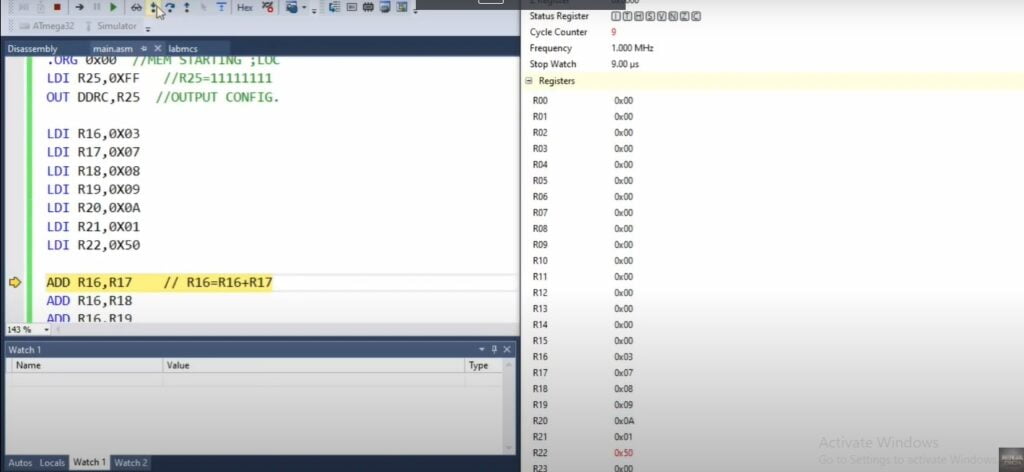Click the ATmega32 device button
This screenshot has width=1024, height=472.
[47, 26]
